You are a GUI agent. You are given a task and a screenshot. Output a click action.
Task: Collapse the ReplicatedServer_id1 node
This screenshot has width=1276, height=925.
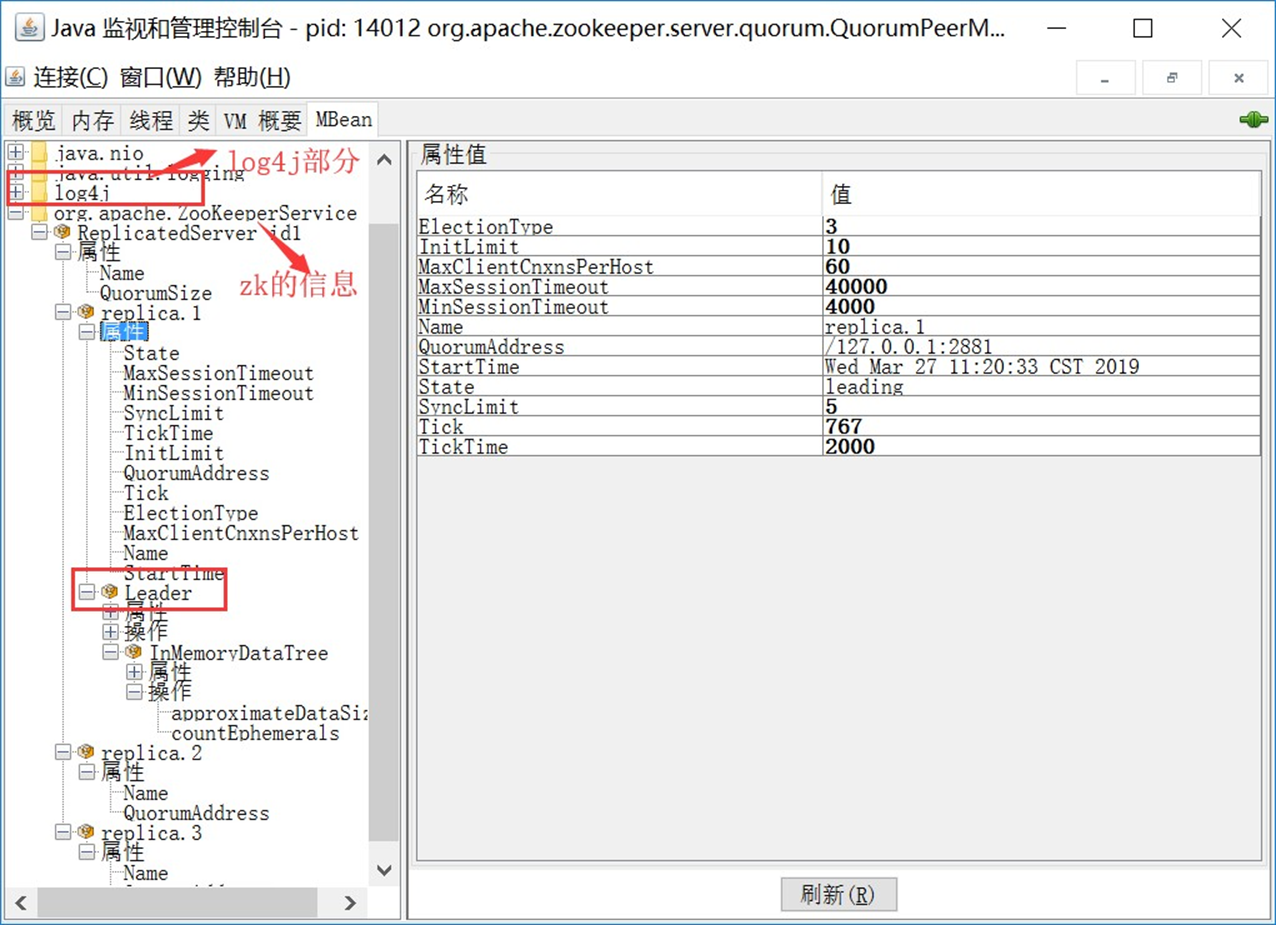pos(39,232)
